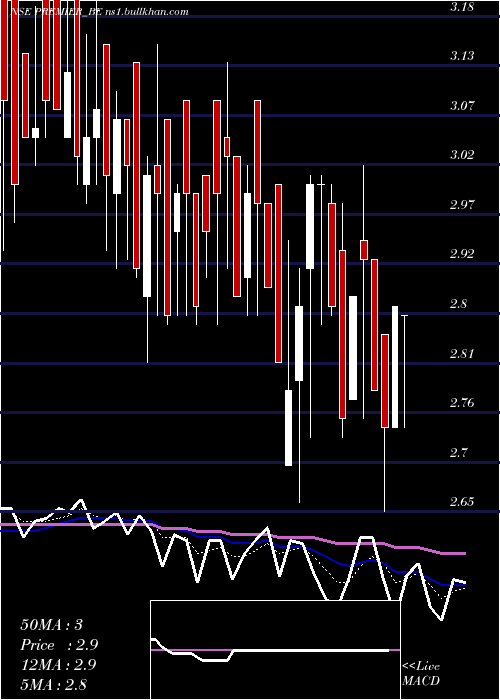Click the <<Live MACD label
Viewport: 500px width, 700px height.
[x=421, y=674]
